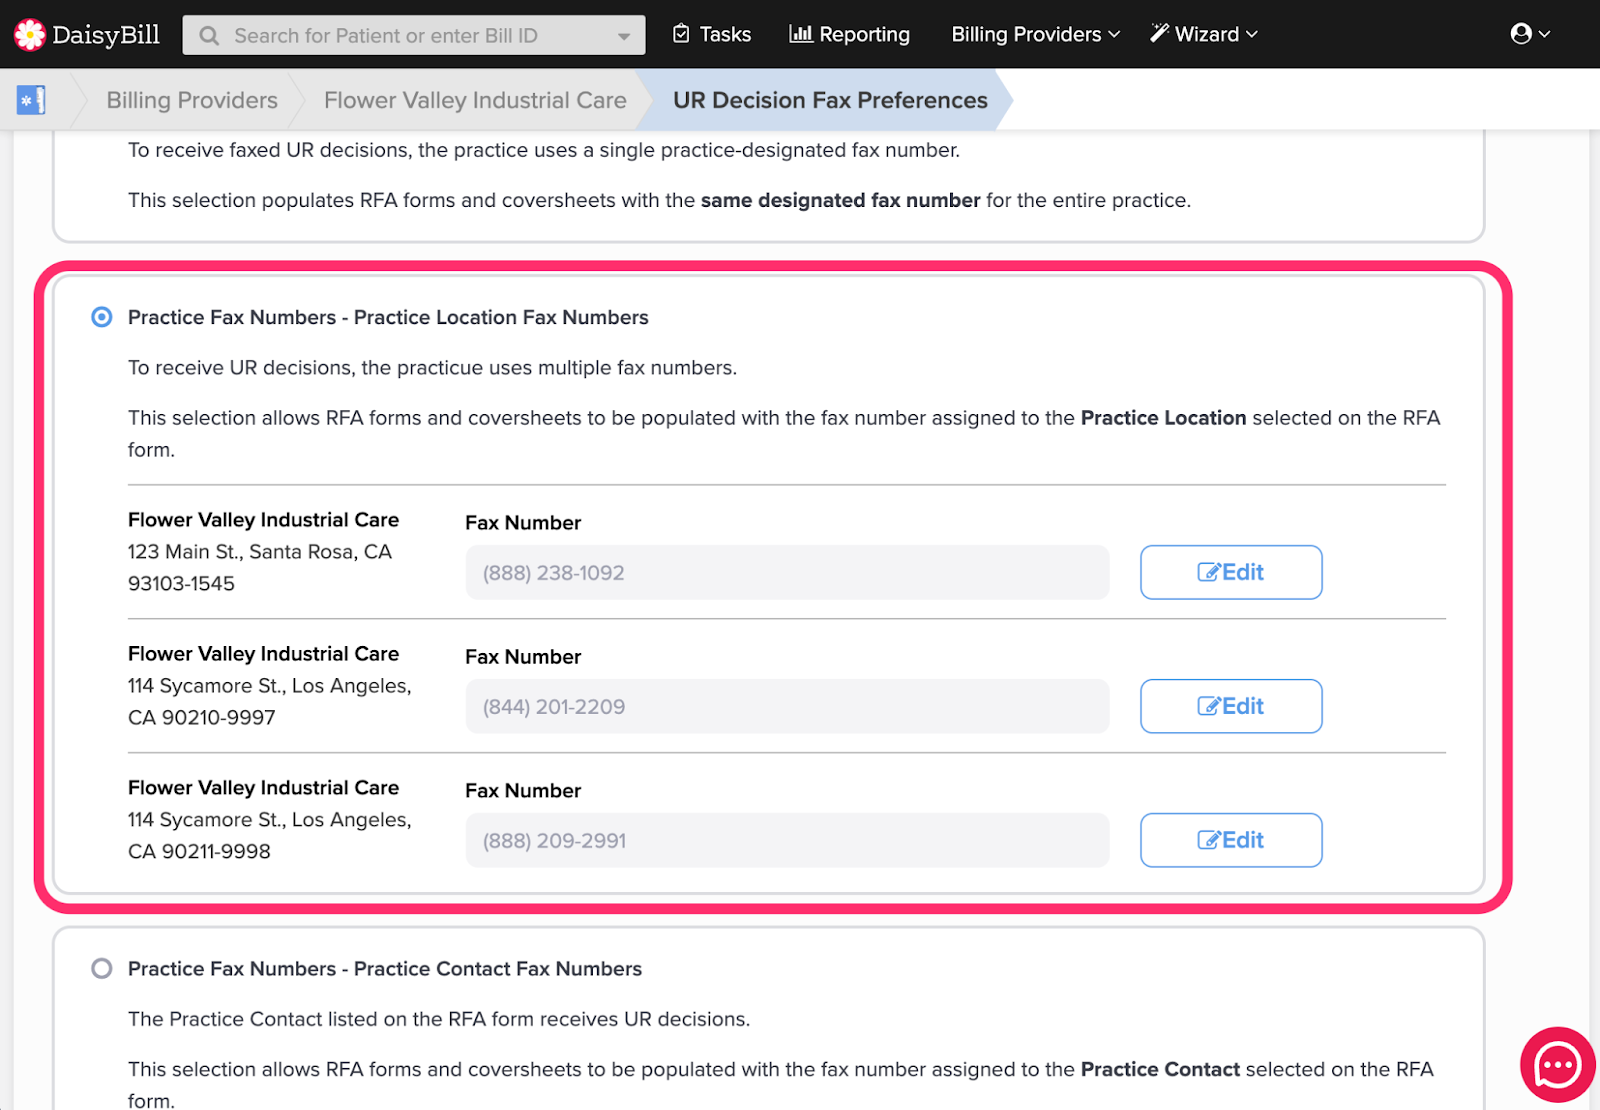Click the (888) 238-1092 fax field
1600x1110 pixels.
pos(787,572)
